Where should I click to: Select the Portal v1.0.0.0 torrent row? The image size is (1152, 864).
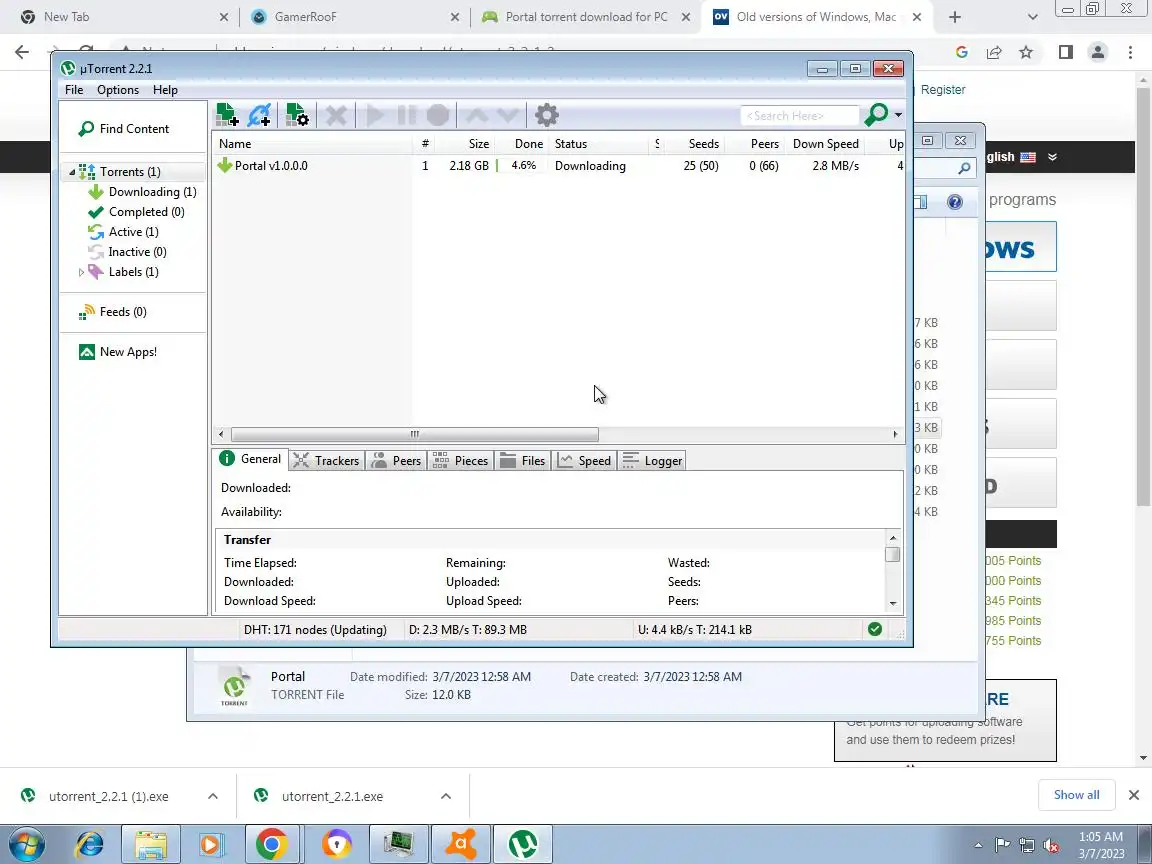pyautogui.click(x=558, y=166)
